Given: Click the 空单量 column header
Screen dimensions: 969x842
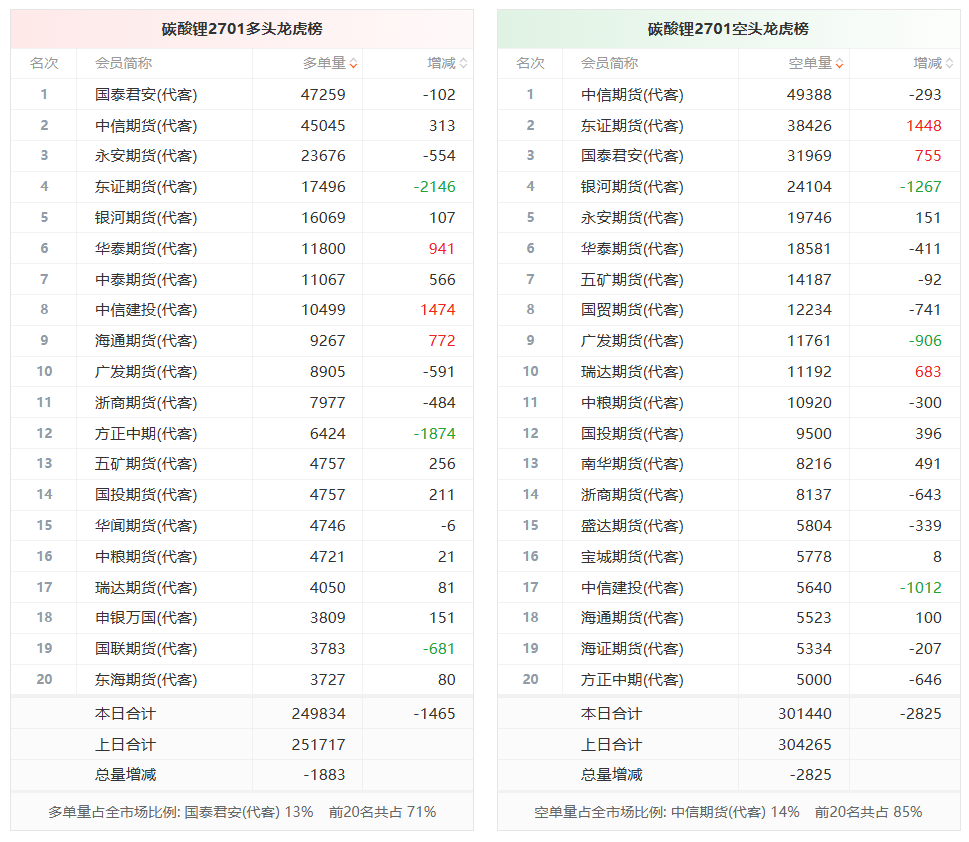Looking at the screenshot, I should tap(810, 63).
